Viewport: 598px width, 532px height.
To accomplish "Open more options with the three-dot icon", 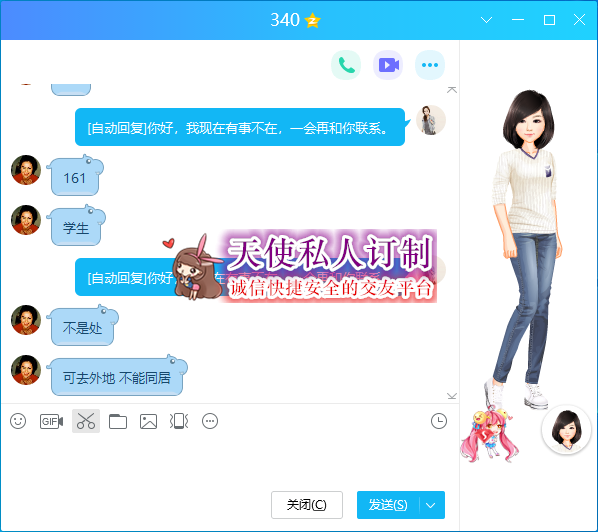I will pyautogui.click(x=430, y=65).
